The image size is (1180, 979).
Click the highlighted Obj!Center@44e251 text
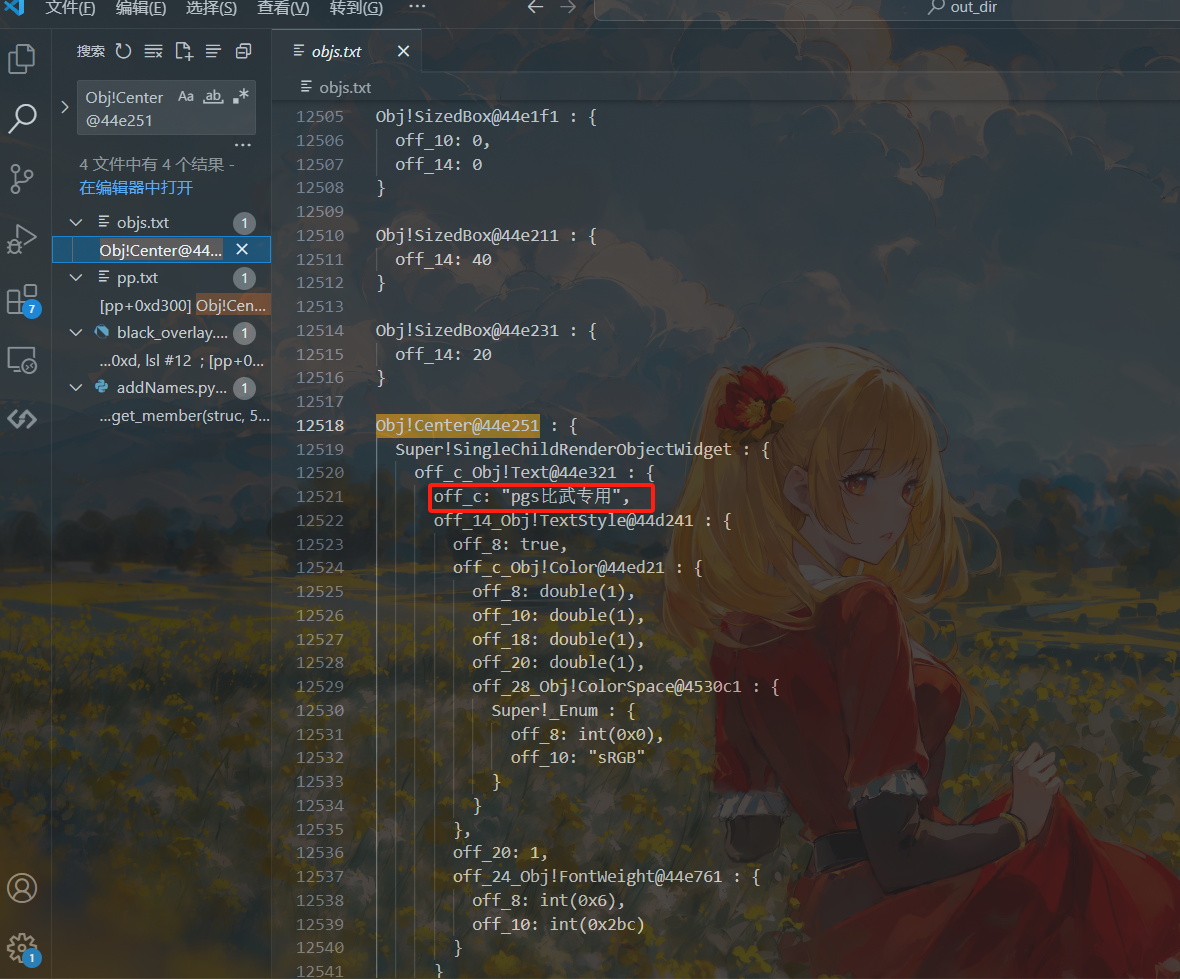coord(458,425)
